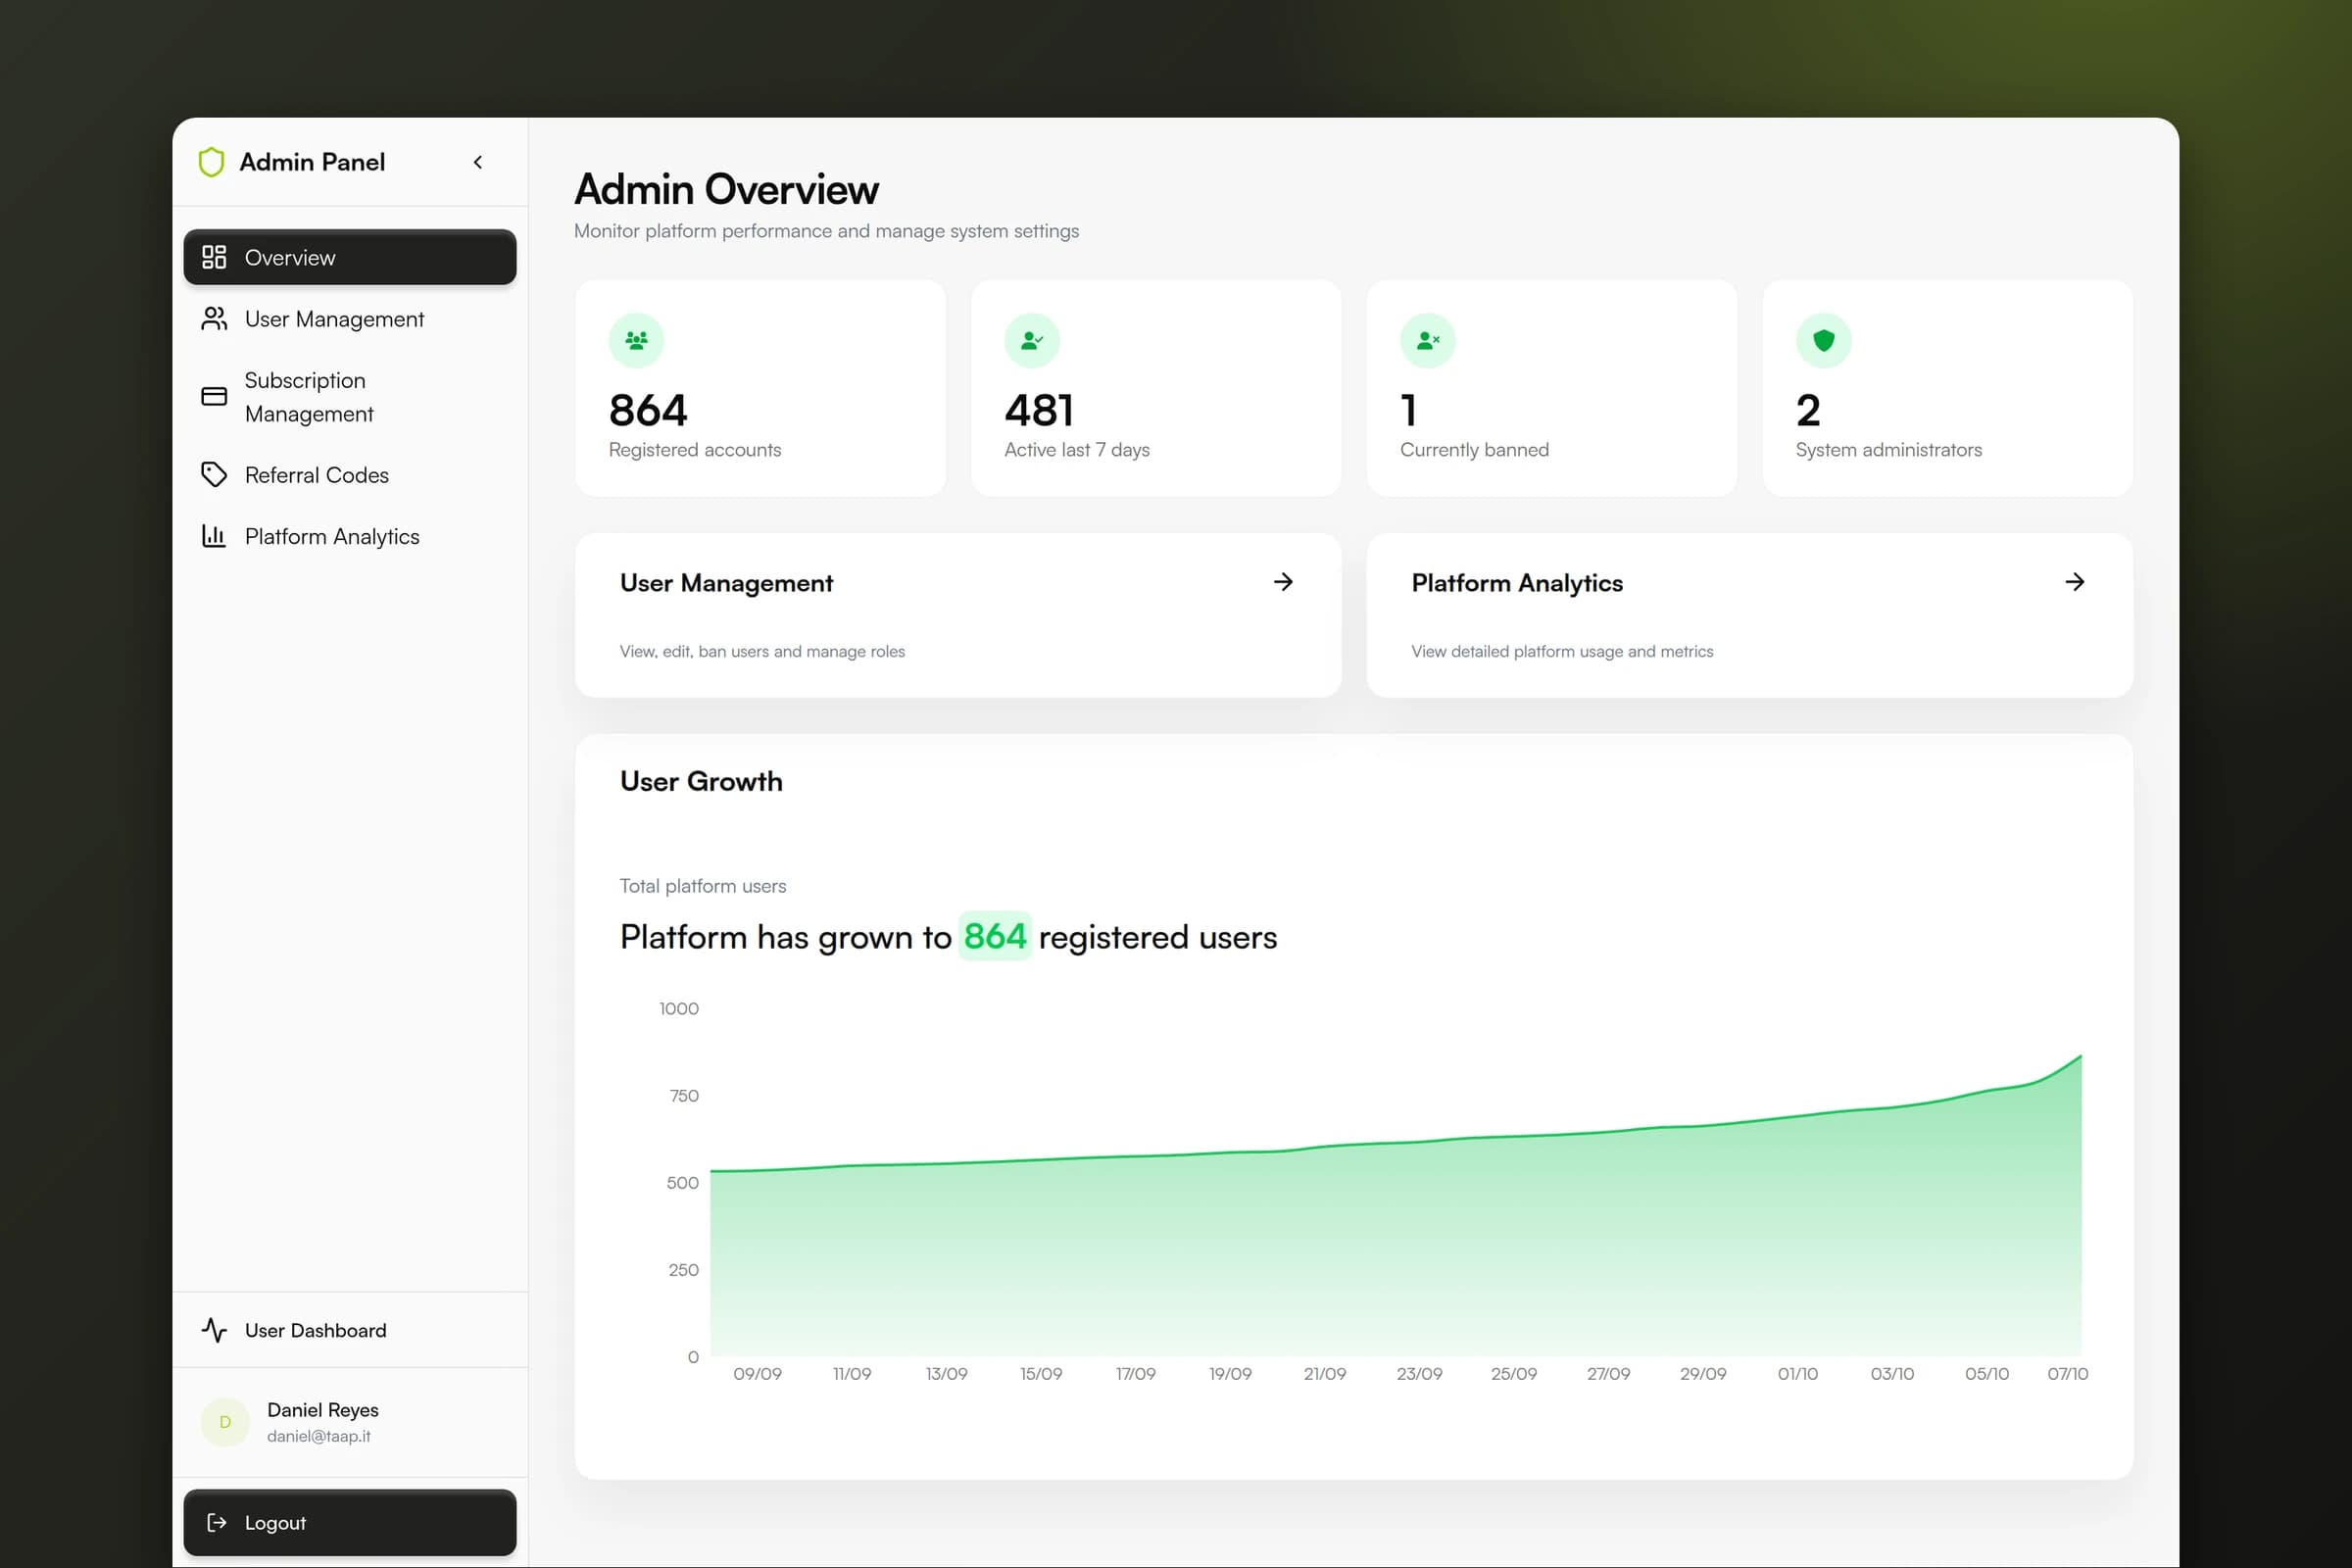Go to User Management in sidebar
Screen dimensions: 2352x1568
click(350, 319)
